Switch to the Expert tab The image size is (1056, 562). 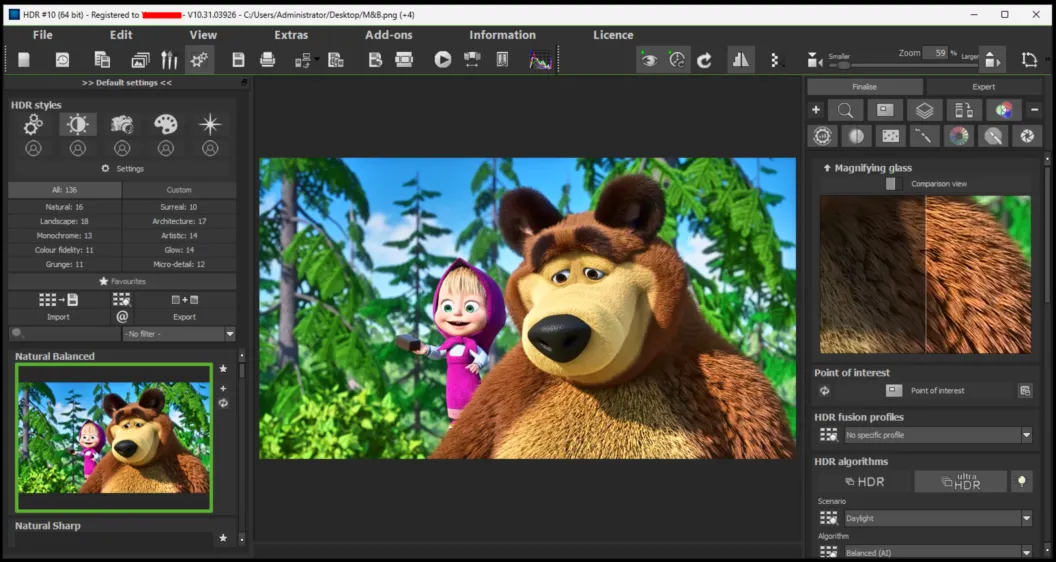pos(983,87)
